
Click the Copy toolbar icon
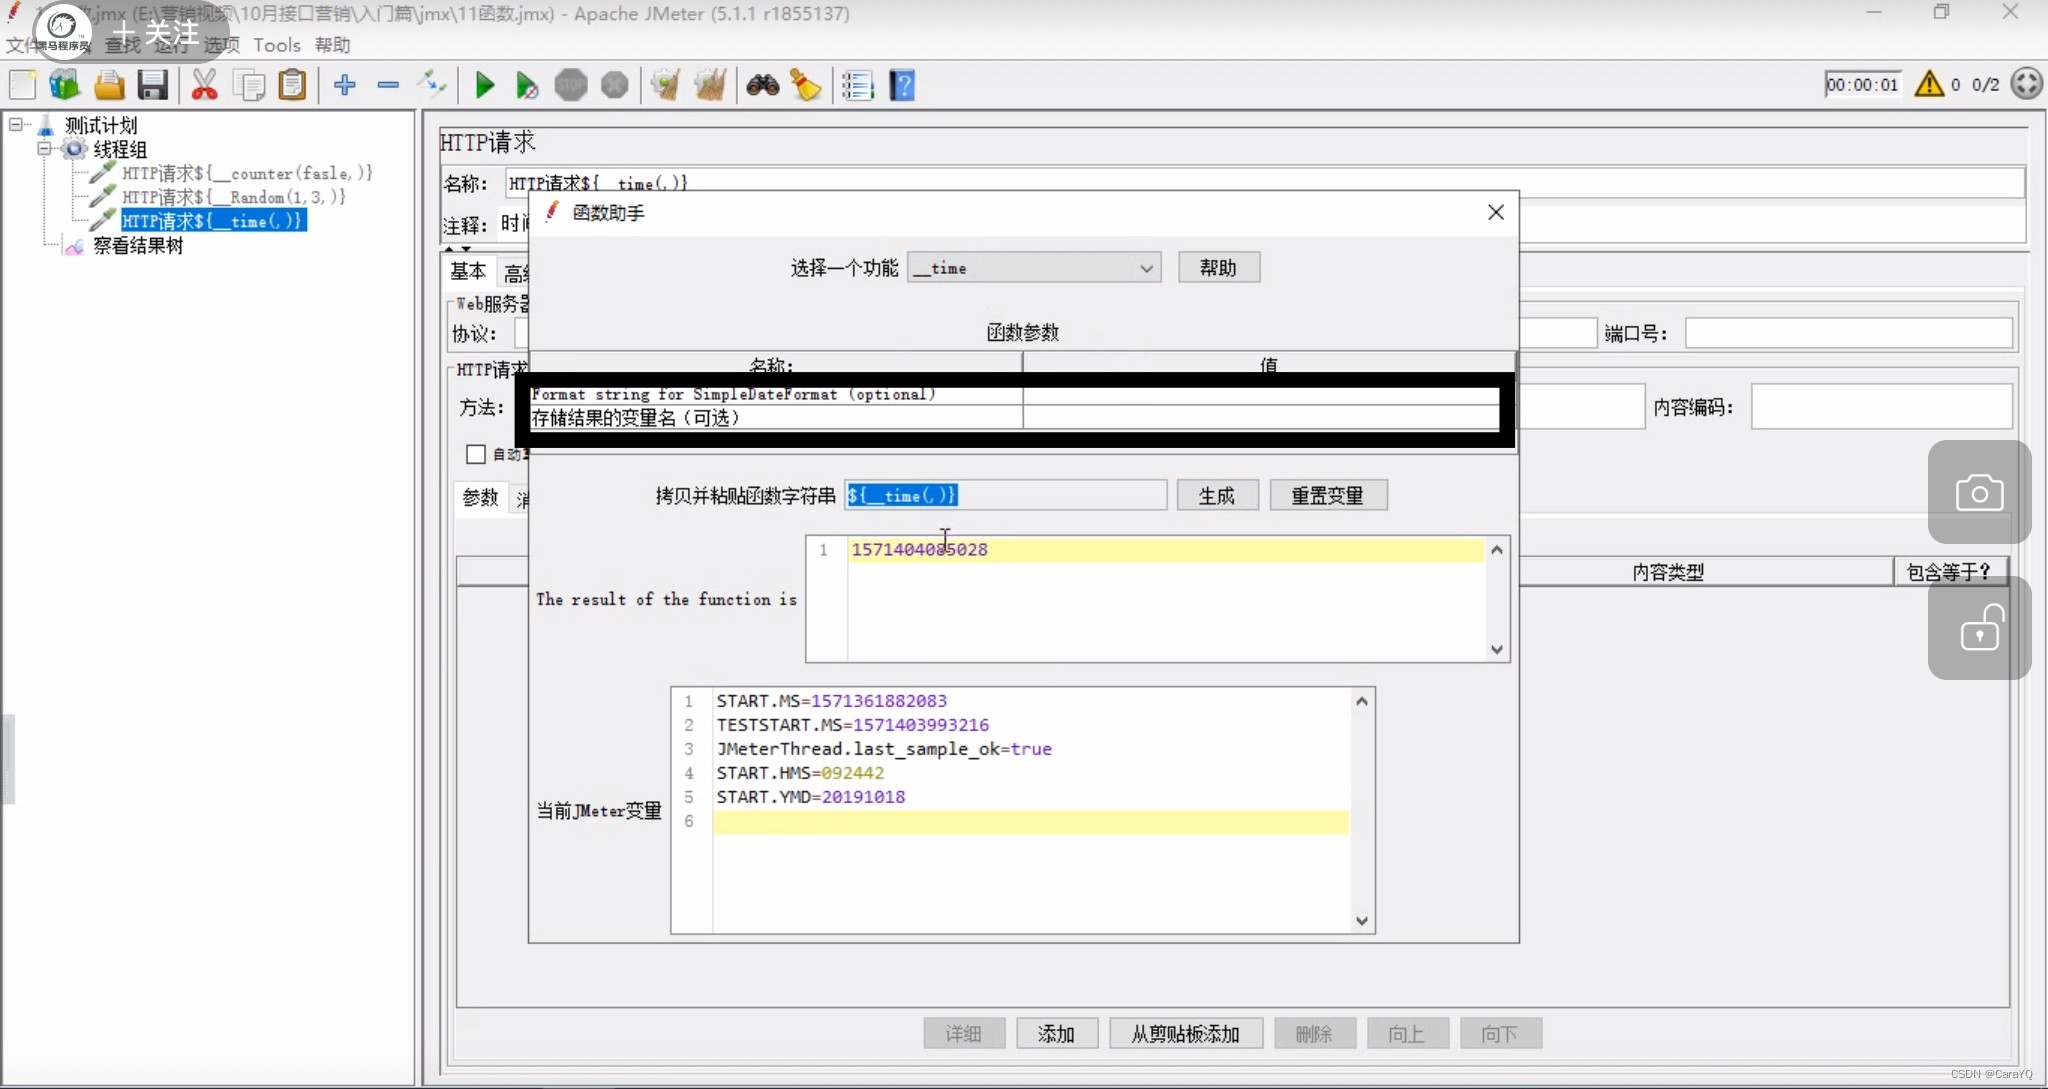click(x=249, y=85)
